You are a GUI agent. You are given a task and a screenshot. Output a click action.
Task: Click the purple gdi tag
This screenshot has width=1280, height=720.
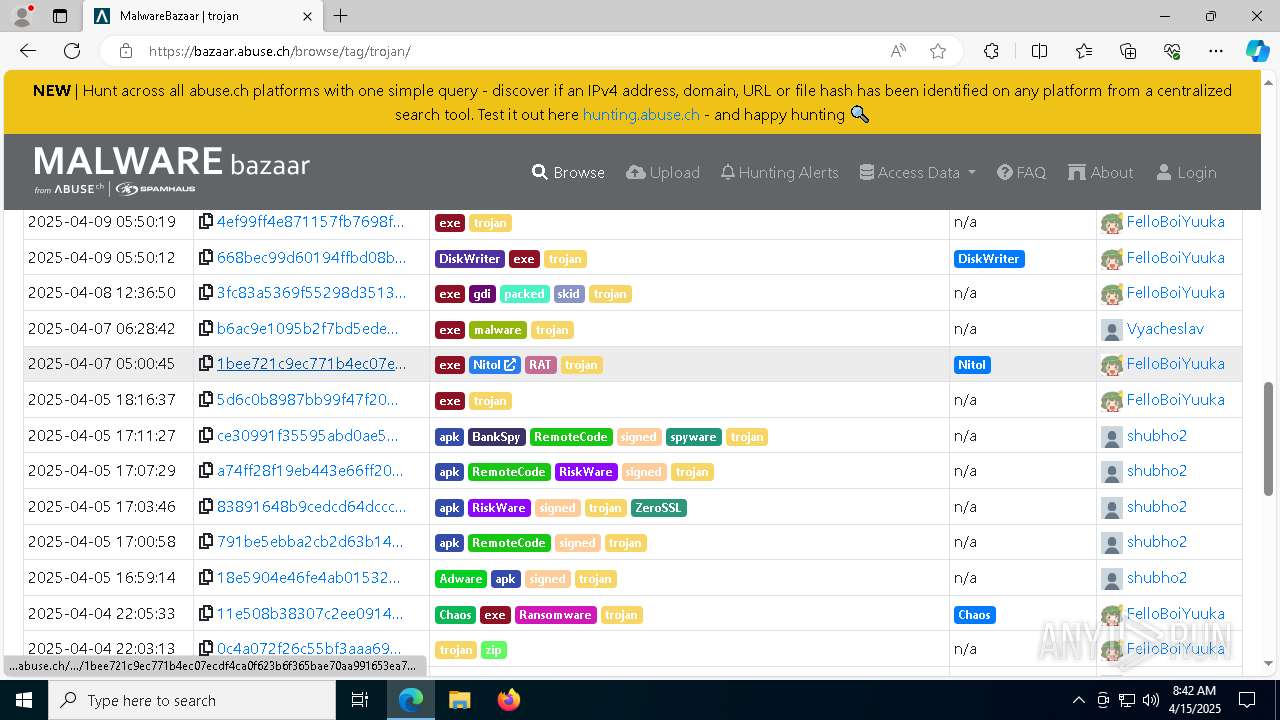pos(482,294)
